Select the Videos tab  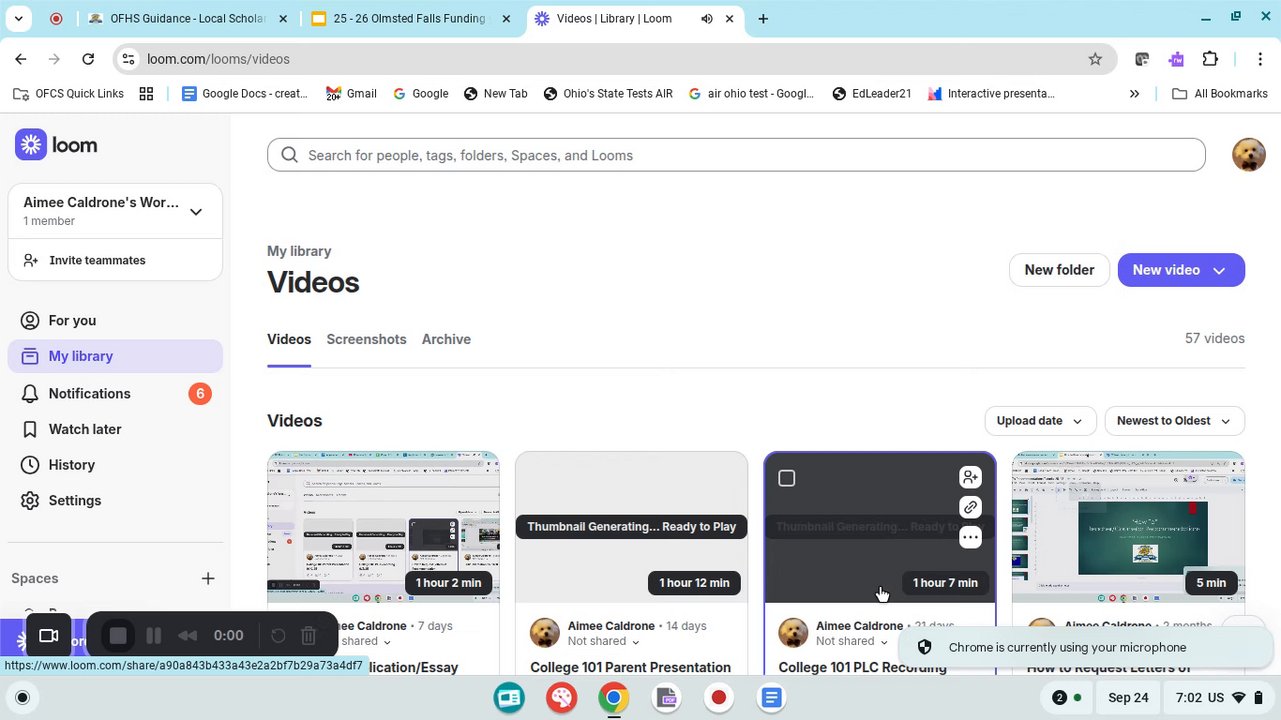(x=289, y=339)
